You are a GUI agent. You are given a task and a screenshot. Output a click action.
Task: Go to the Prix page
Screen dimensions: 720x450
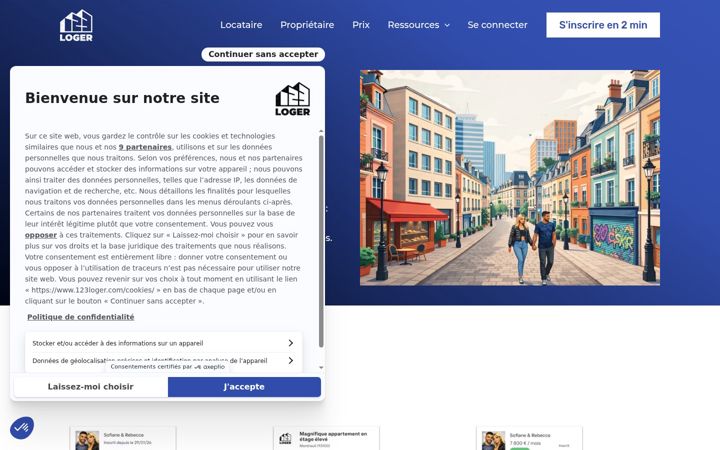(x=361, y=25)
